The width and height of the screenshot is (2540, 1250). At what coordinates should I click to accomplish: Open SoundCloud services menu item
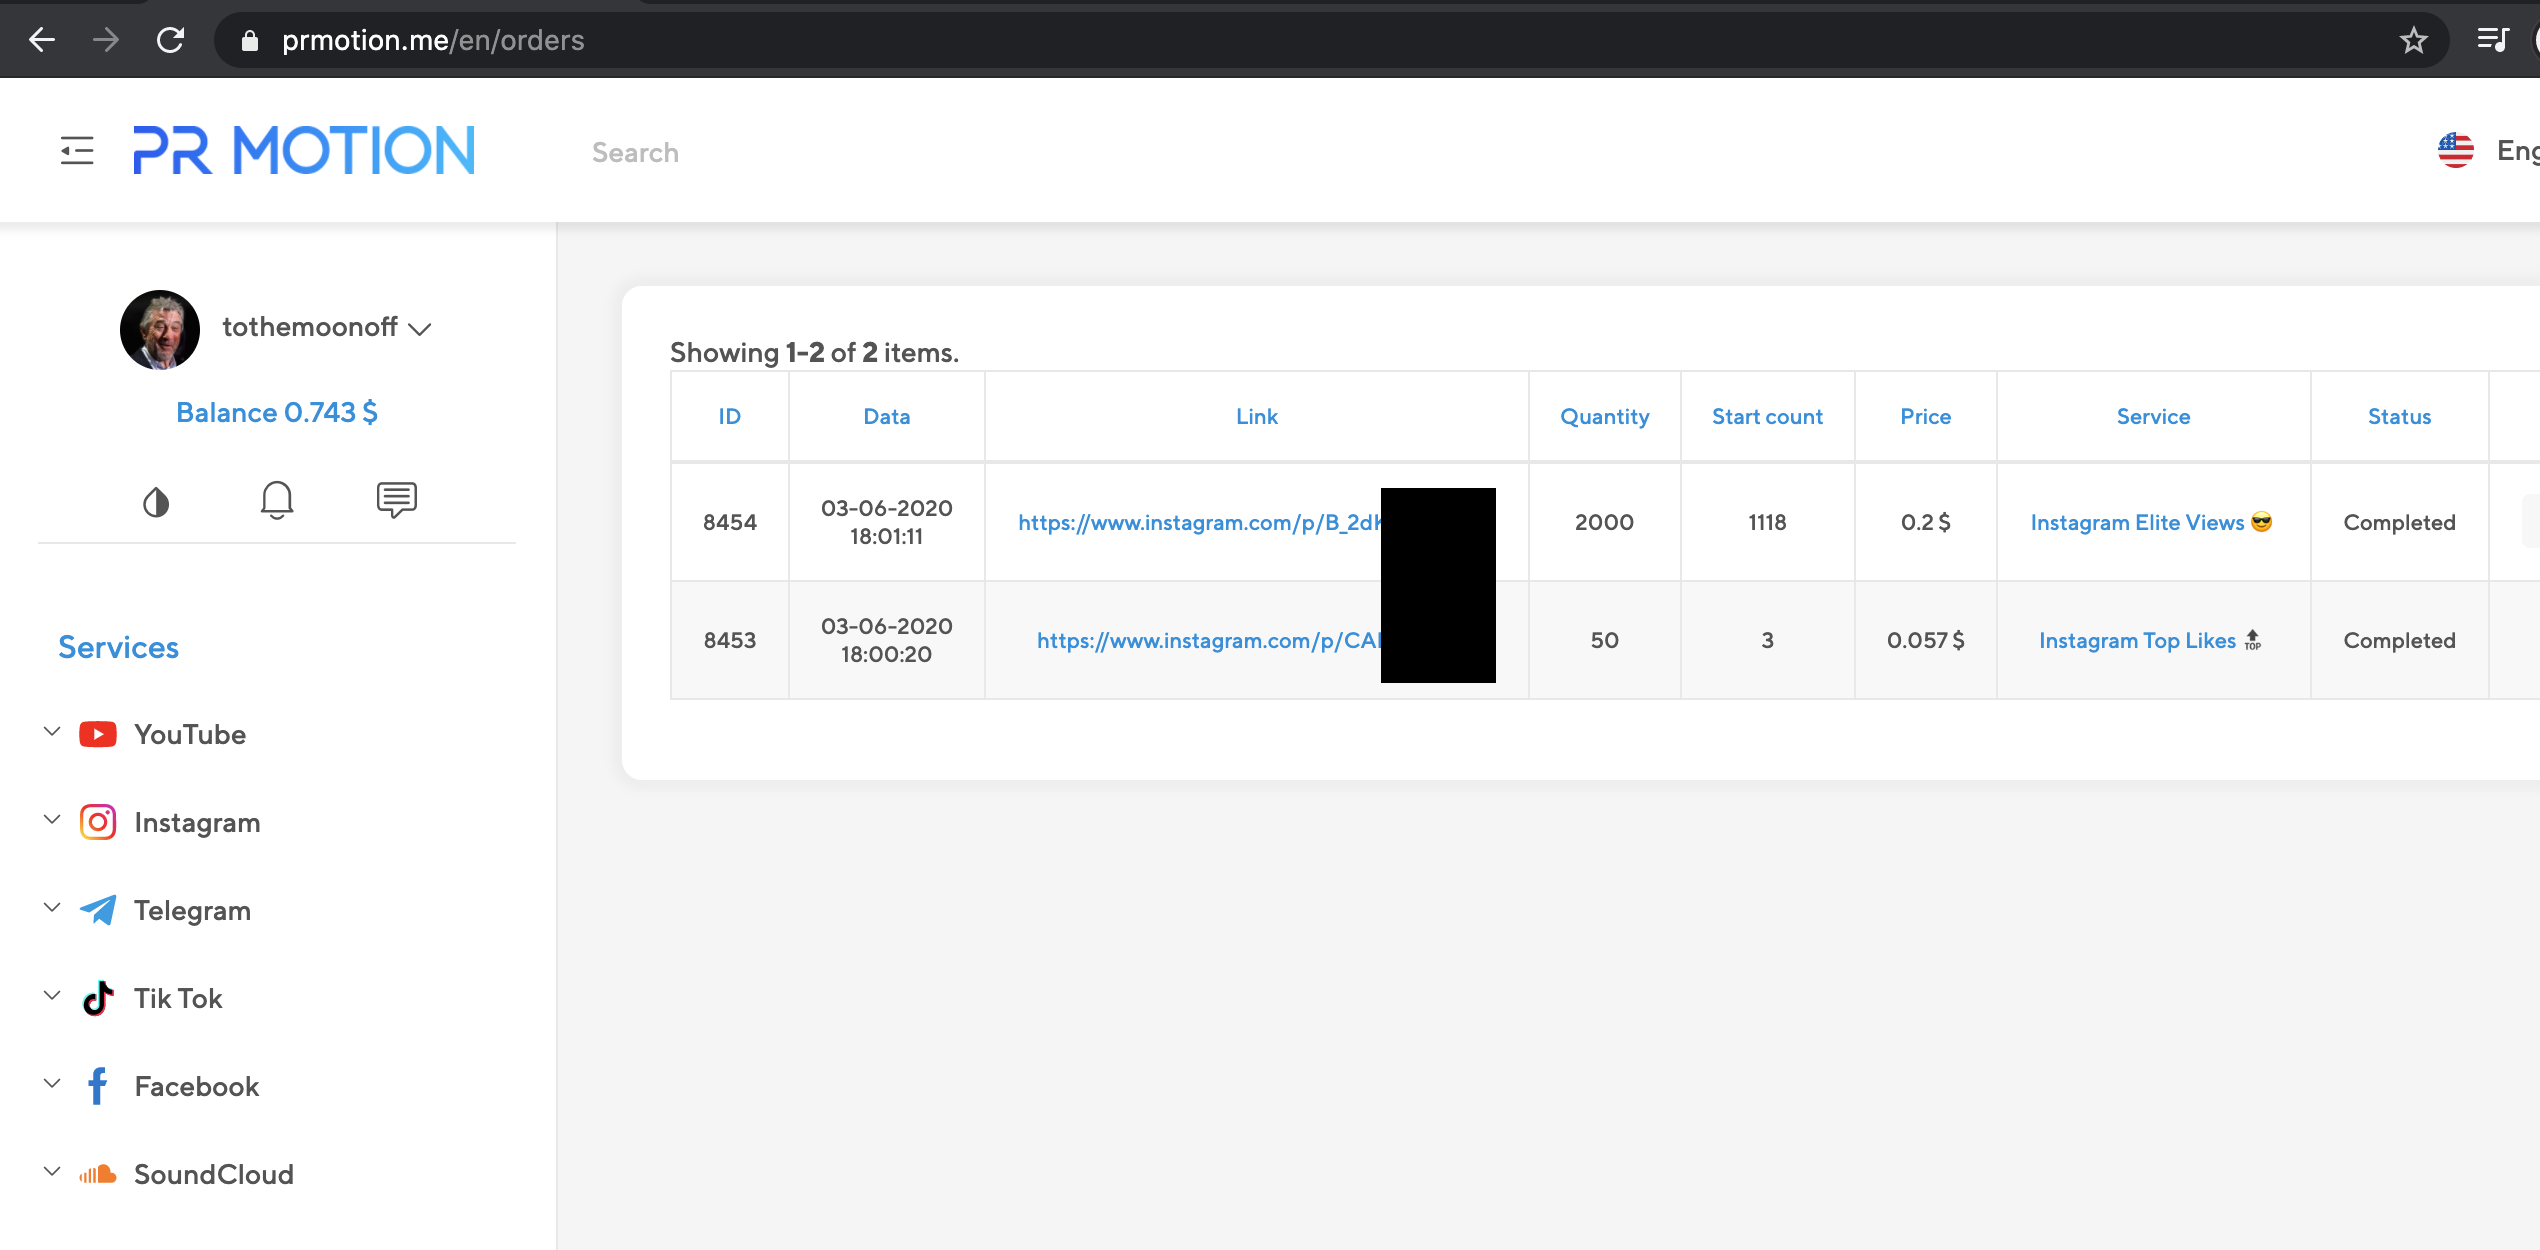(x=214, y=1174)
